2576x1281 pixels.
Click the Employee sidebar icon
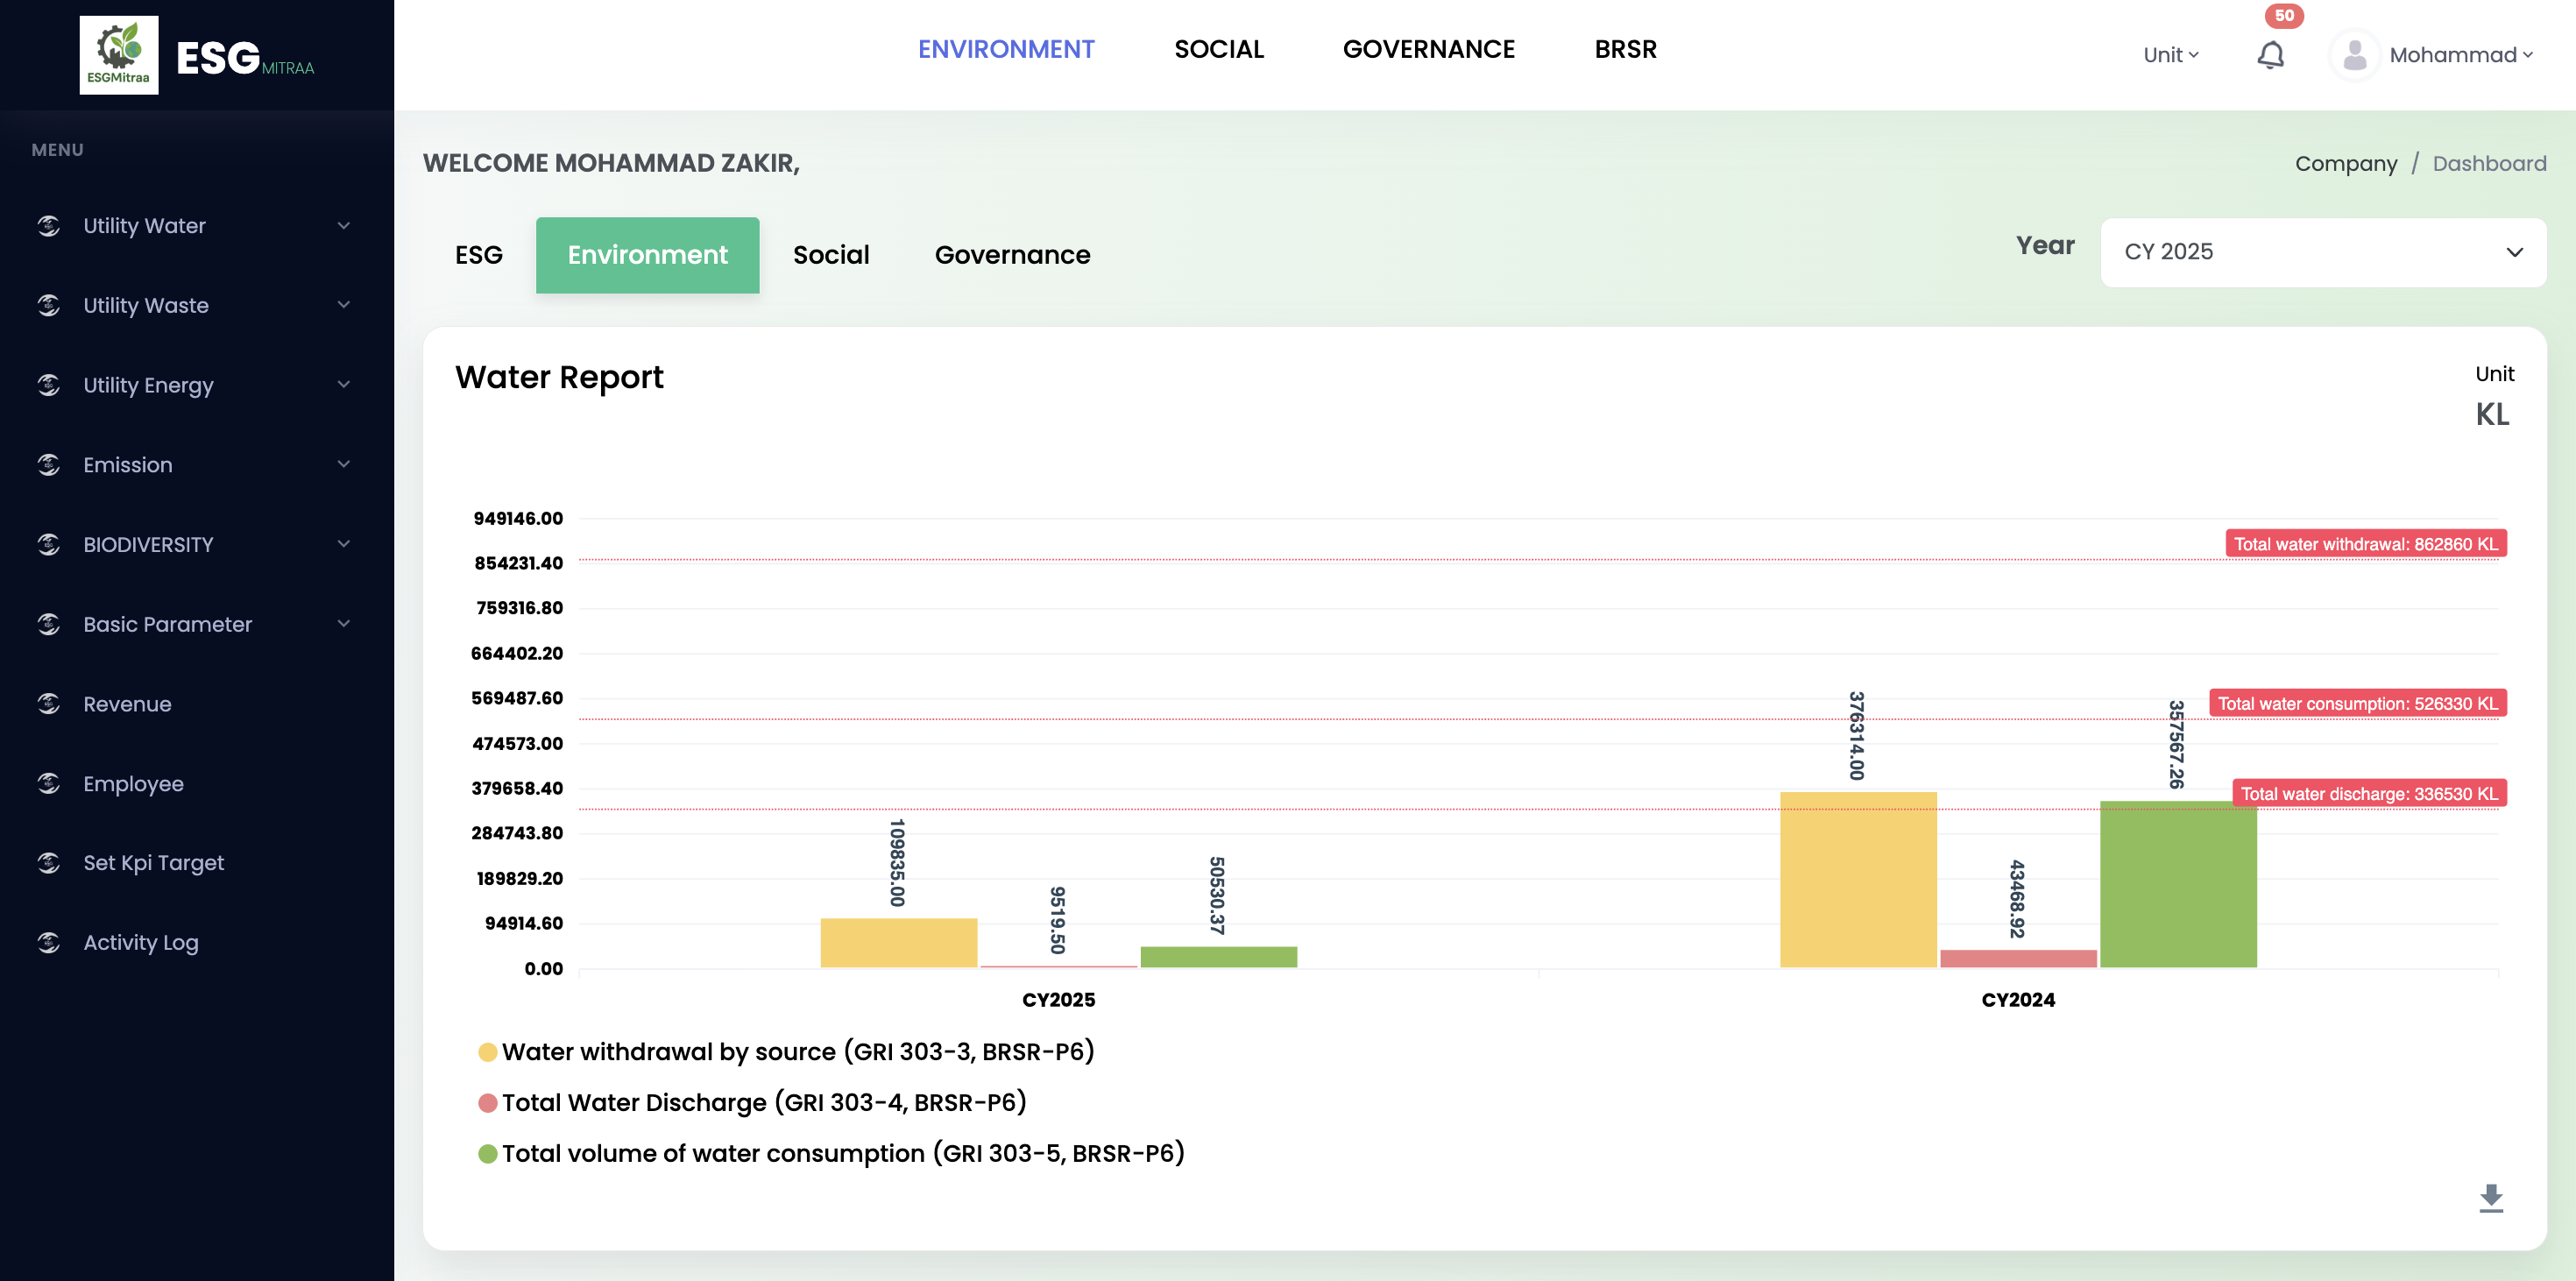coord(49,783)
